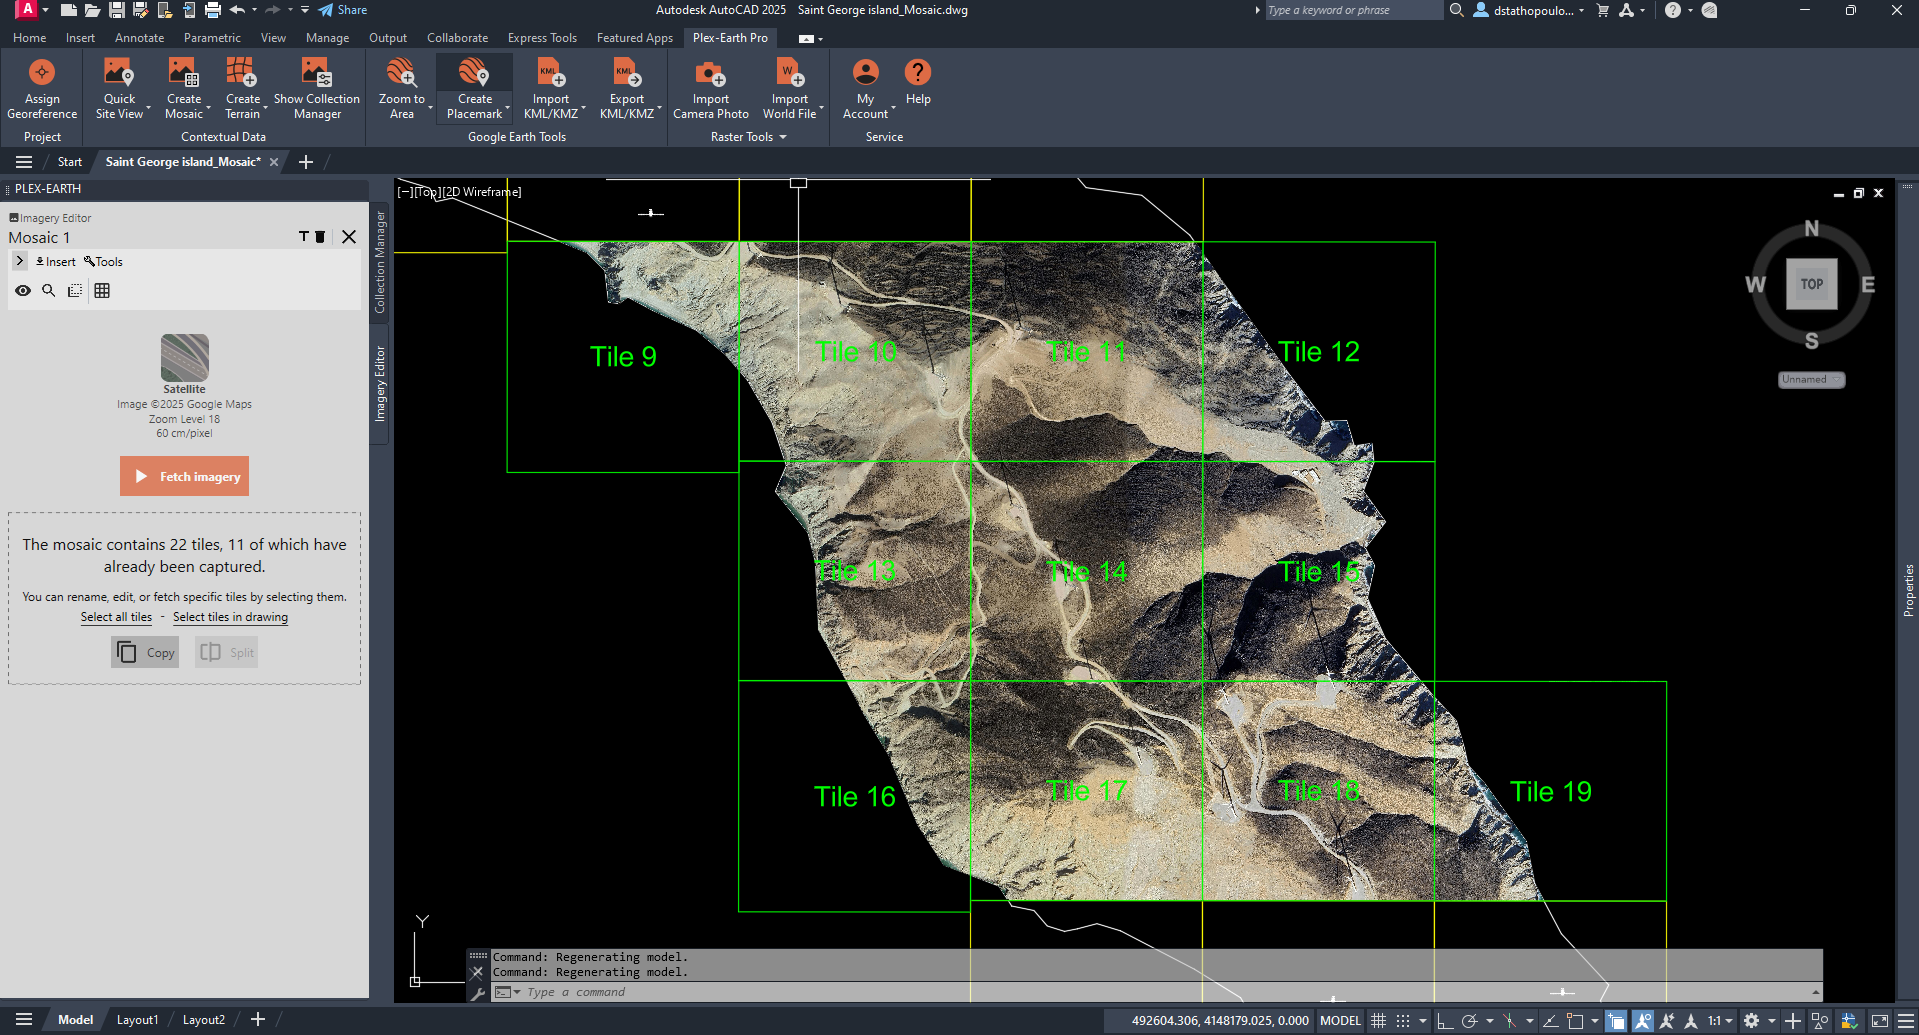Toggle polar tracking in status bar
This screenshot has height=1035, width=1919.
pyautogui.click(x=1469, y=1021)
